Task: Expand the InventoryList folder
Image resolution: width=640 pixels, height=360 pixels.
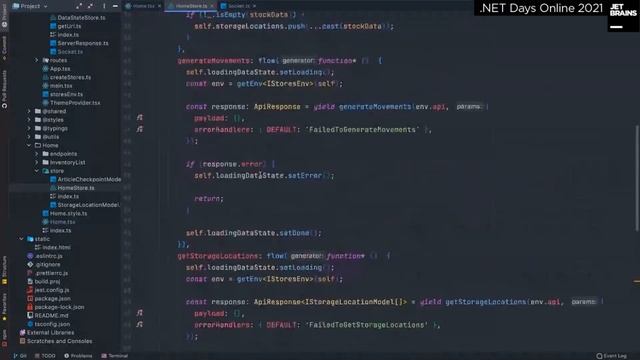Action: 36,162
